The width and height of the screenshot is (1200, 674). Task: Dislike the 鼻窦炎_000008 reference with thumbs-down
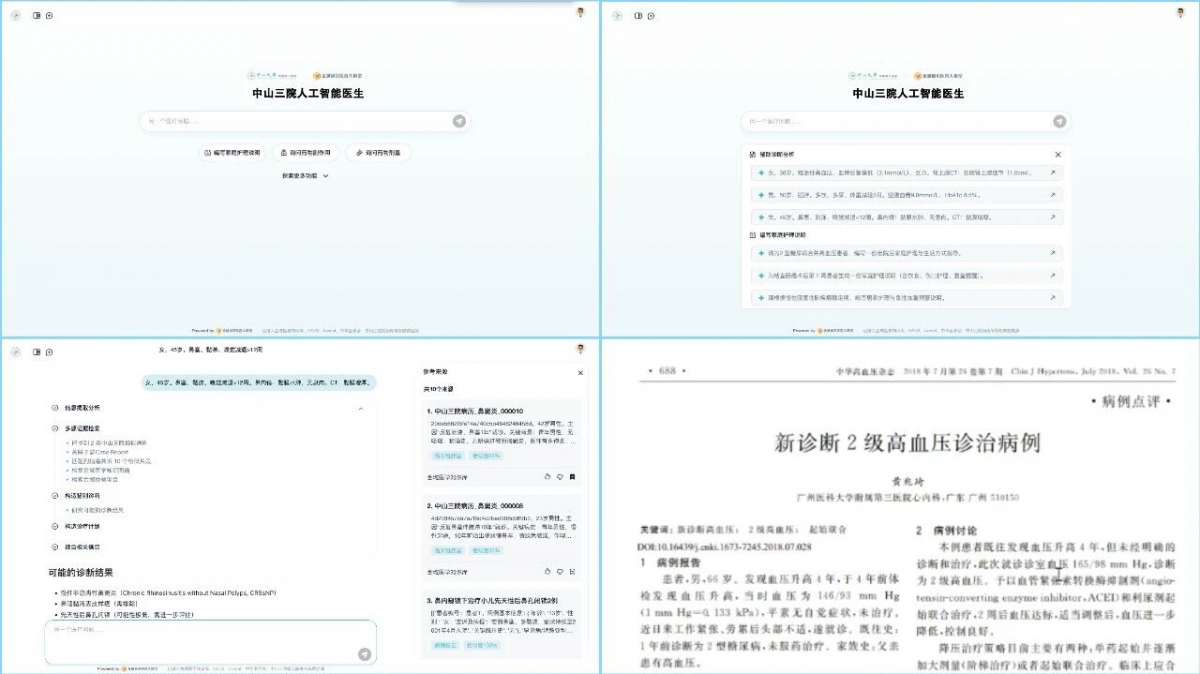[559, 571]
